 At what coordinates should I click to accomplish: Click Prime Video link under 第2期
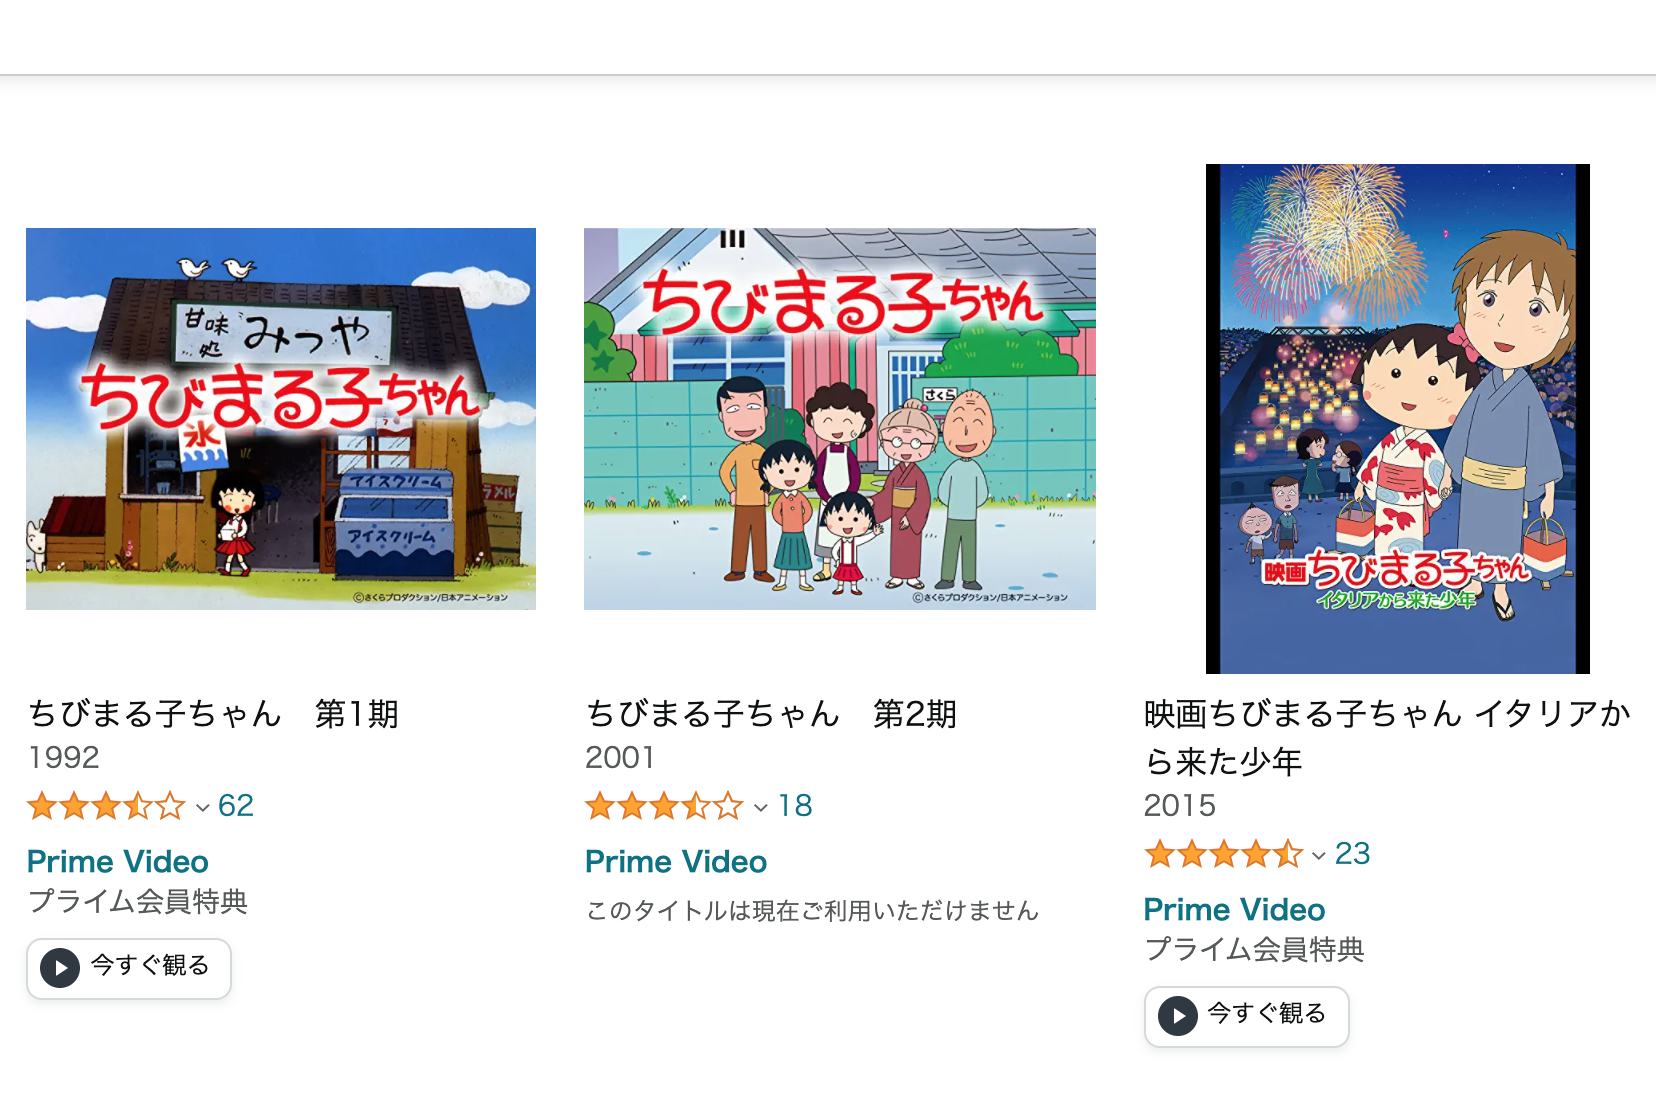point(676,862)
